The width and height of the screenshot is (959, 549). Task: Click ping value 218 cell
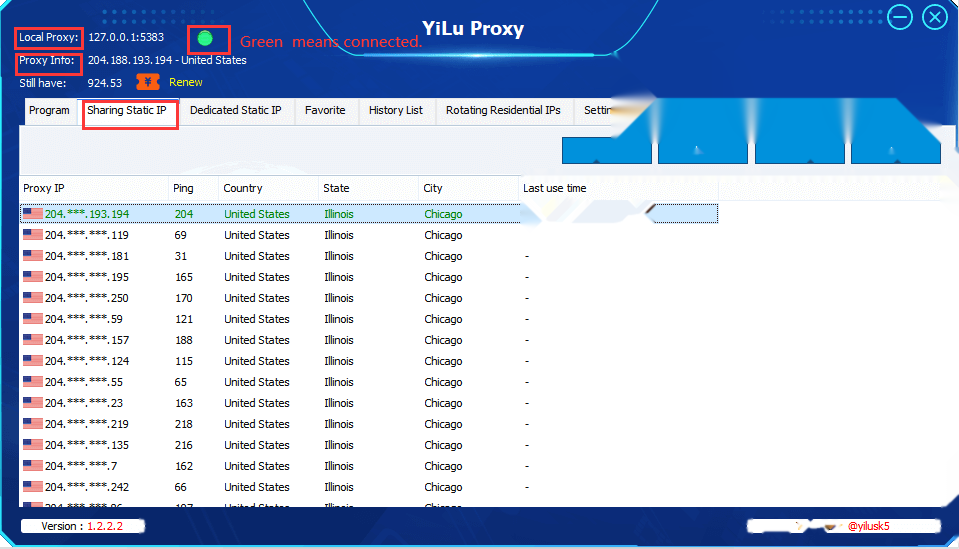pos(184,424)
